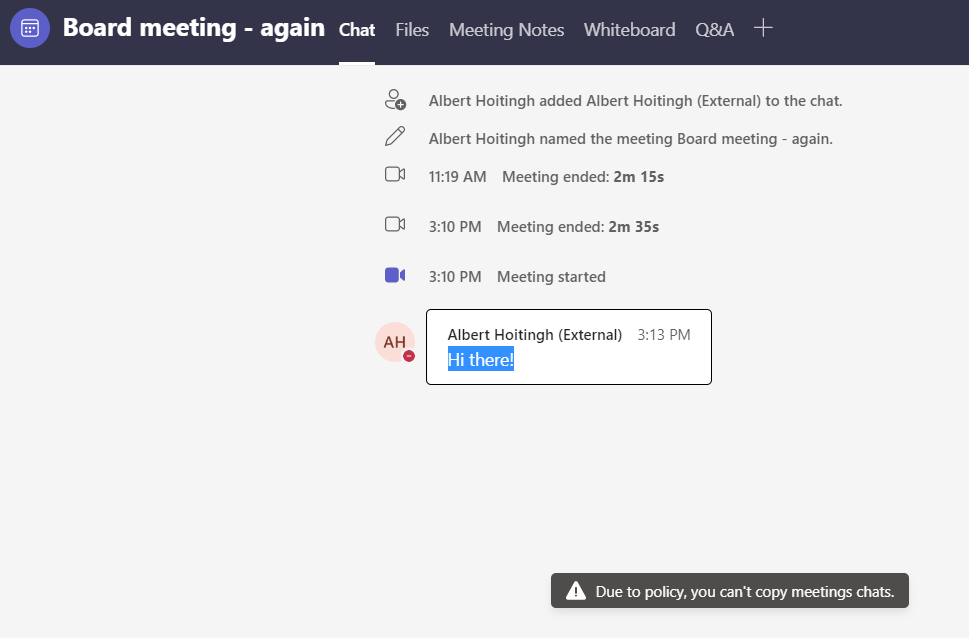Screen dimensions: 969x638
Task: Click the 11:19 AM meeting camera icon
Action: [x=395, y=175]
